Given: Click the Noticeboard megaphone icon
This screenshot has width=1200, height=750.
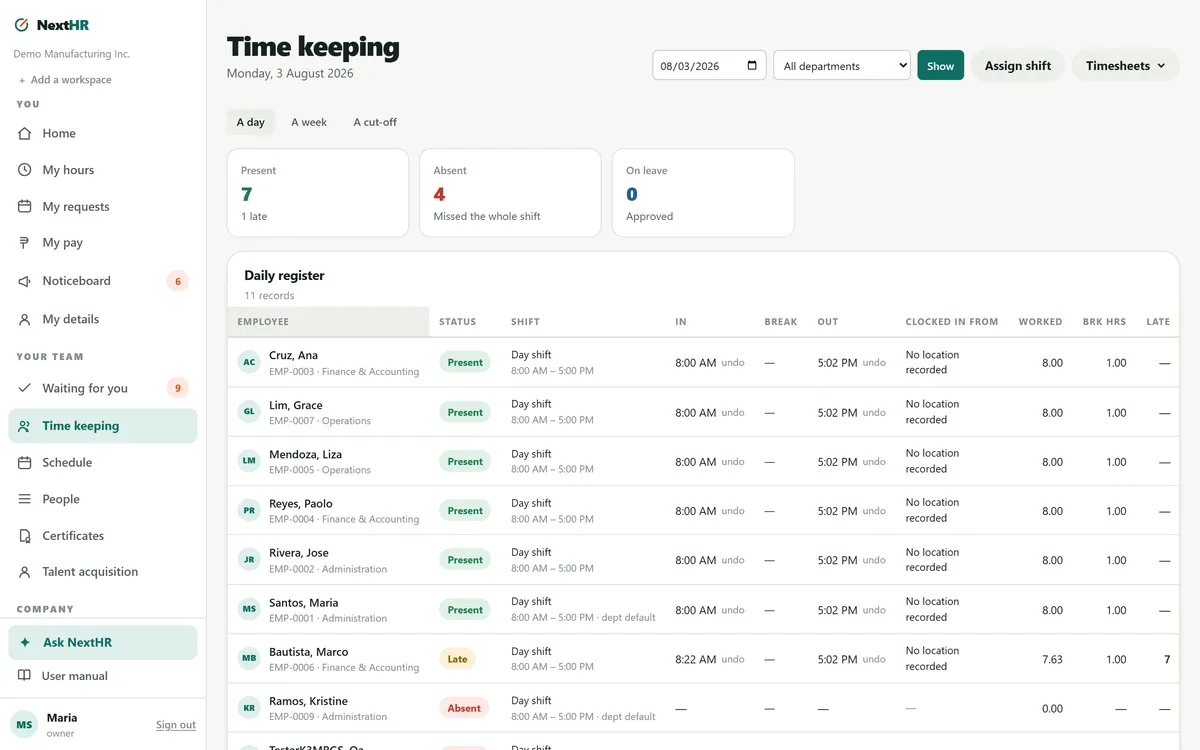Looking at the screenshot, I should pos(25,281).
